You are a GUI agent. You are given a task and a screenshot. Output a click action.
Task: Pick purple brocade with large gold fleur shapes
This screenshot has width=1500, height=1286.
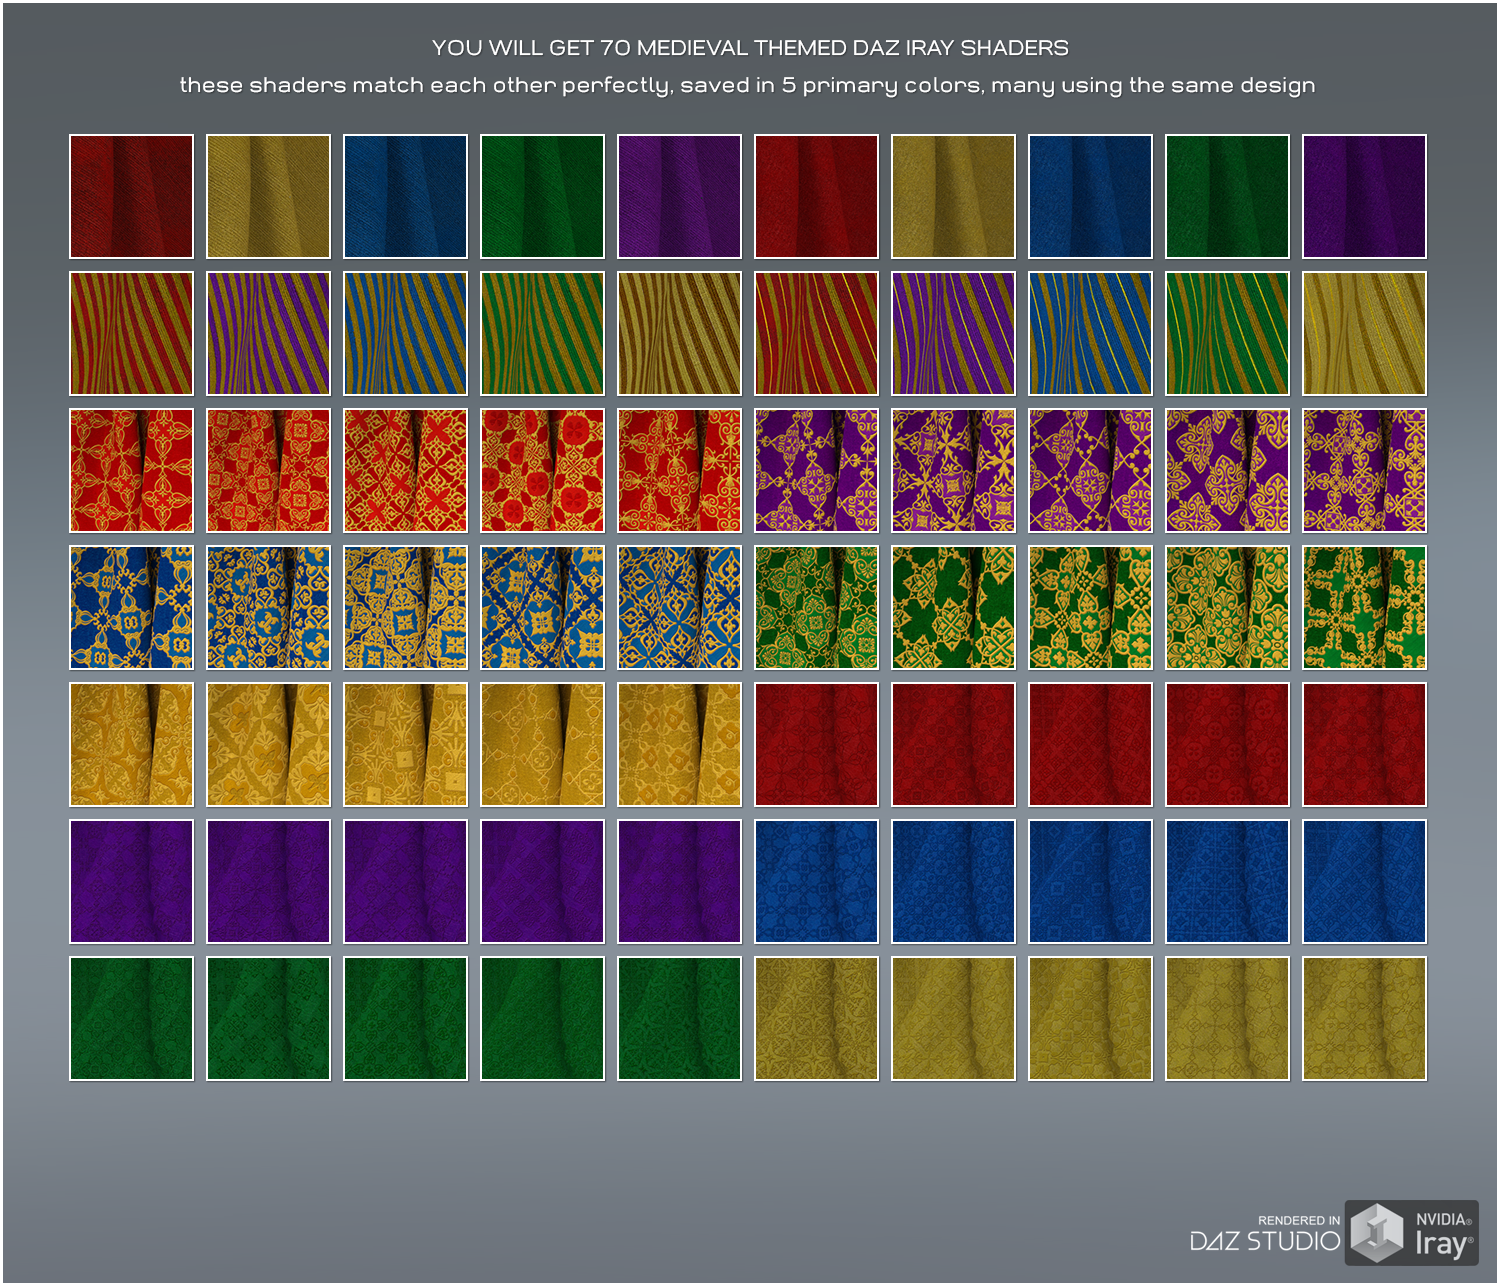pos(1227,470)
